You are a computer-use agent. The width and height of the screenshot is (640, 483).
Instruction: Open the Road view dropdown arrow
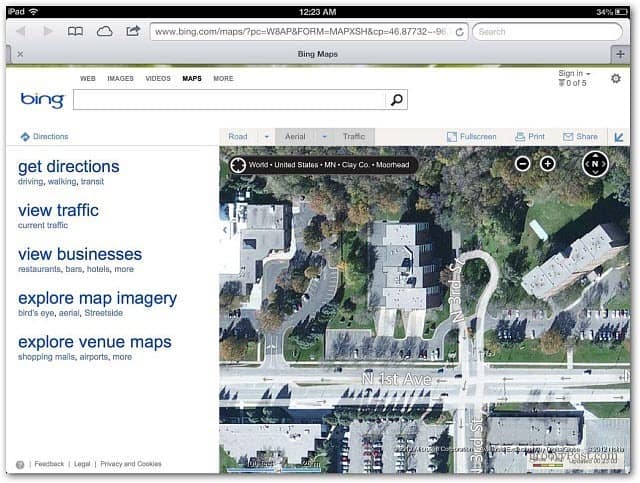267,137
